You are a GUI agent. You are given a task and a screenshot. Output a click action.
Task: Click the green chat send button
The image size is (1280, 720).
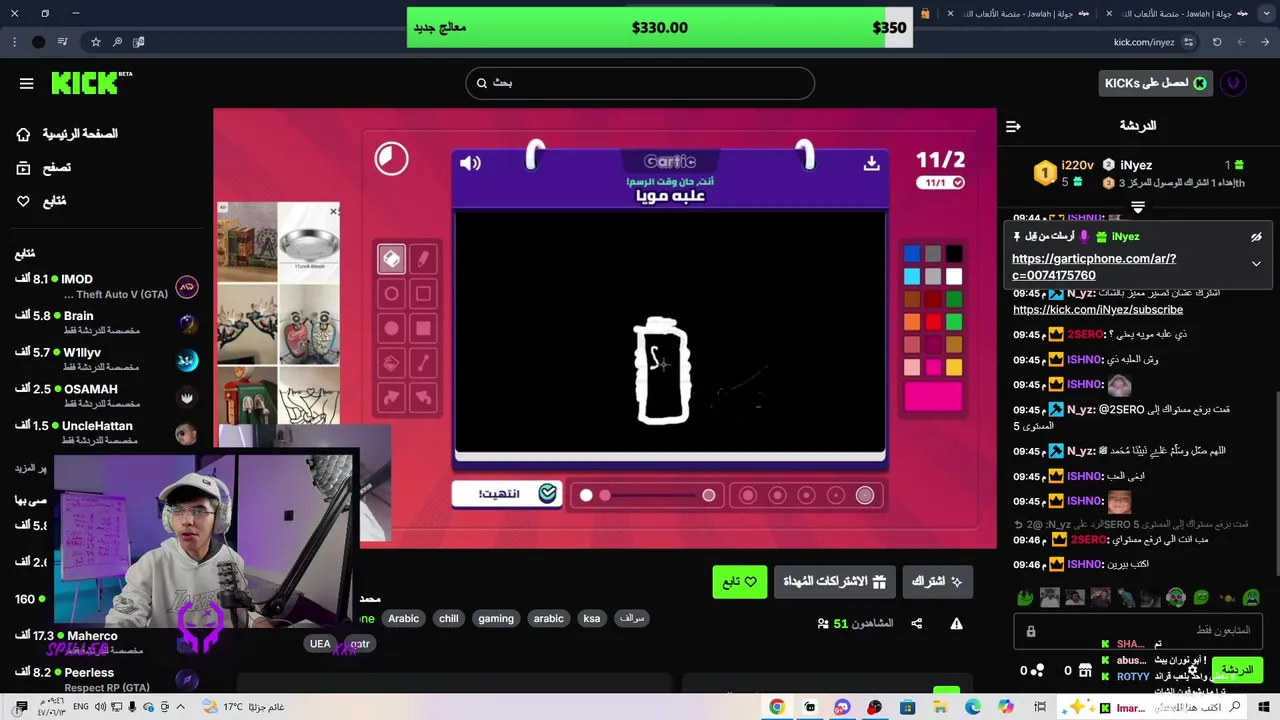click(x=1236, y=670)
